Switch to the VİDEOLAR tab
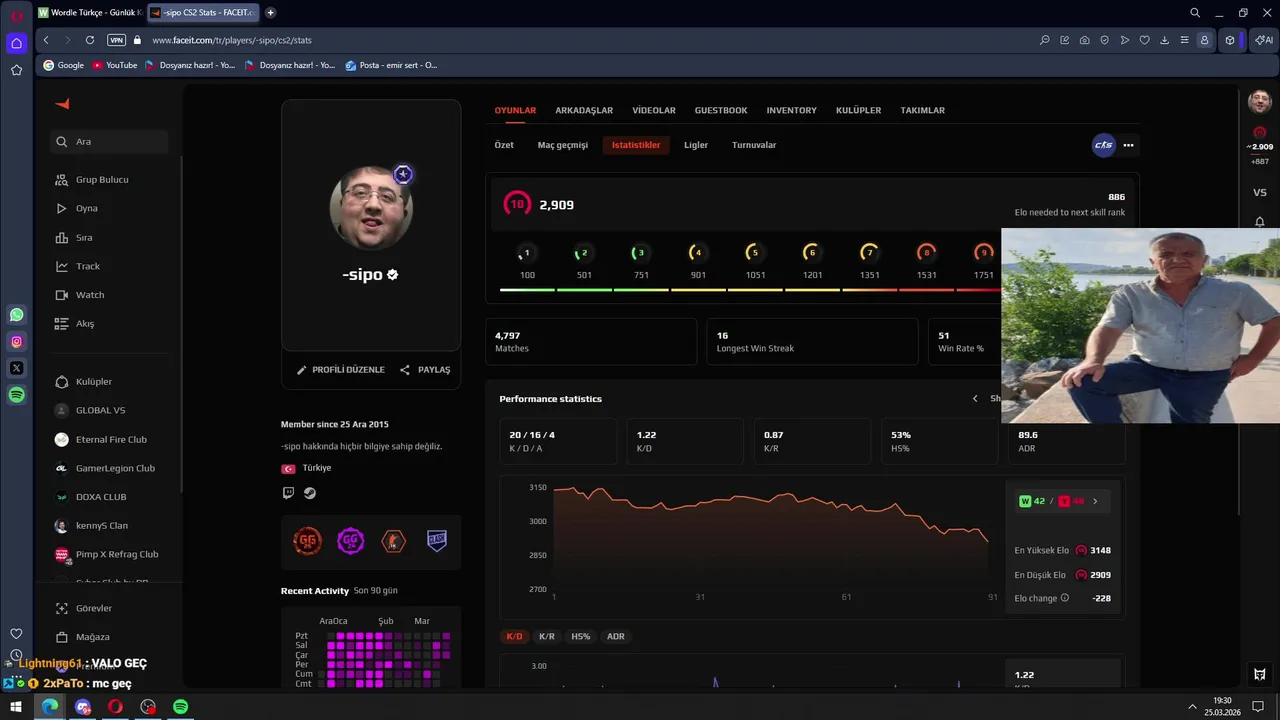This screenshot has width=1280, height=720. click(x=654, y=110)
